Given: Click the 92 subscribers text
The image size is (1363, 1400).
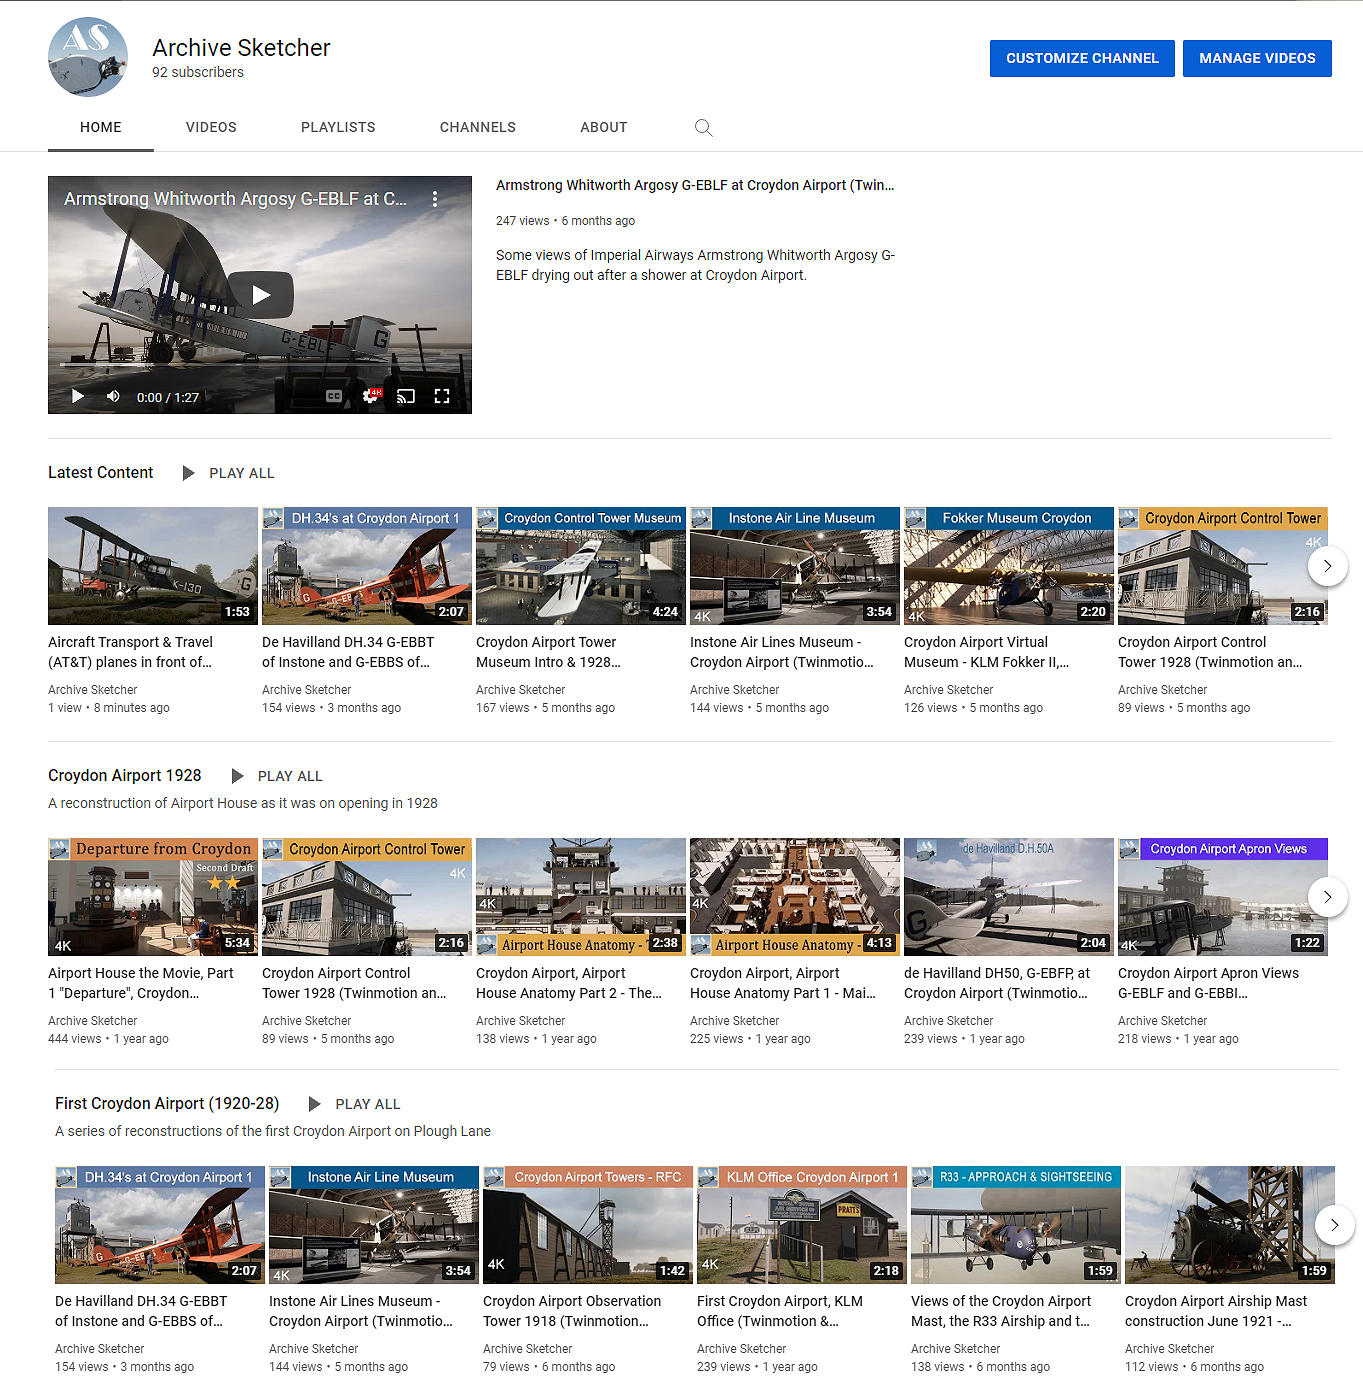Looking at the screenshot, I should pos(198,72).
